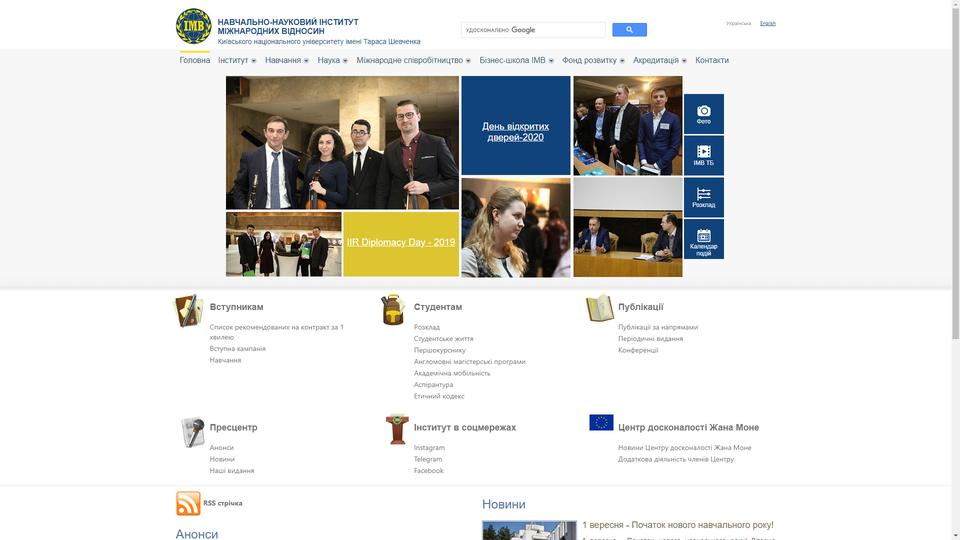The width and height of the screenshot is (960, 540).
Task: Open the Першокурснику link
Action: (440, 350)
